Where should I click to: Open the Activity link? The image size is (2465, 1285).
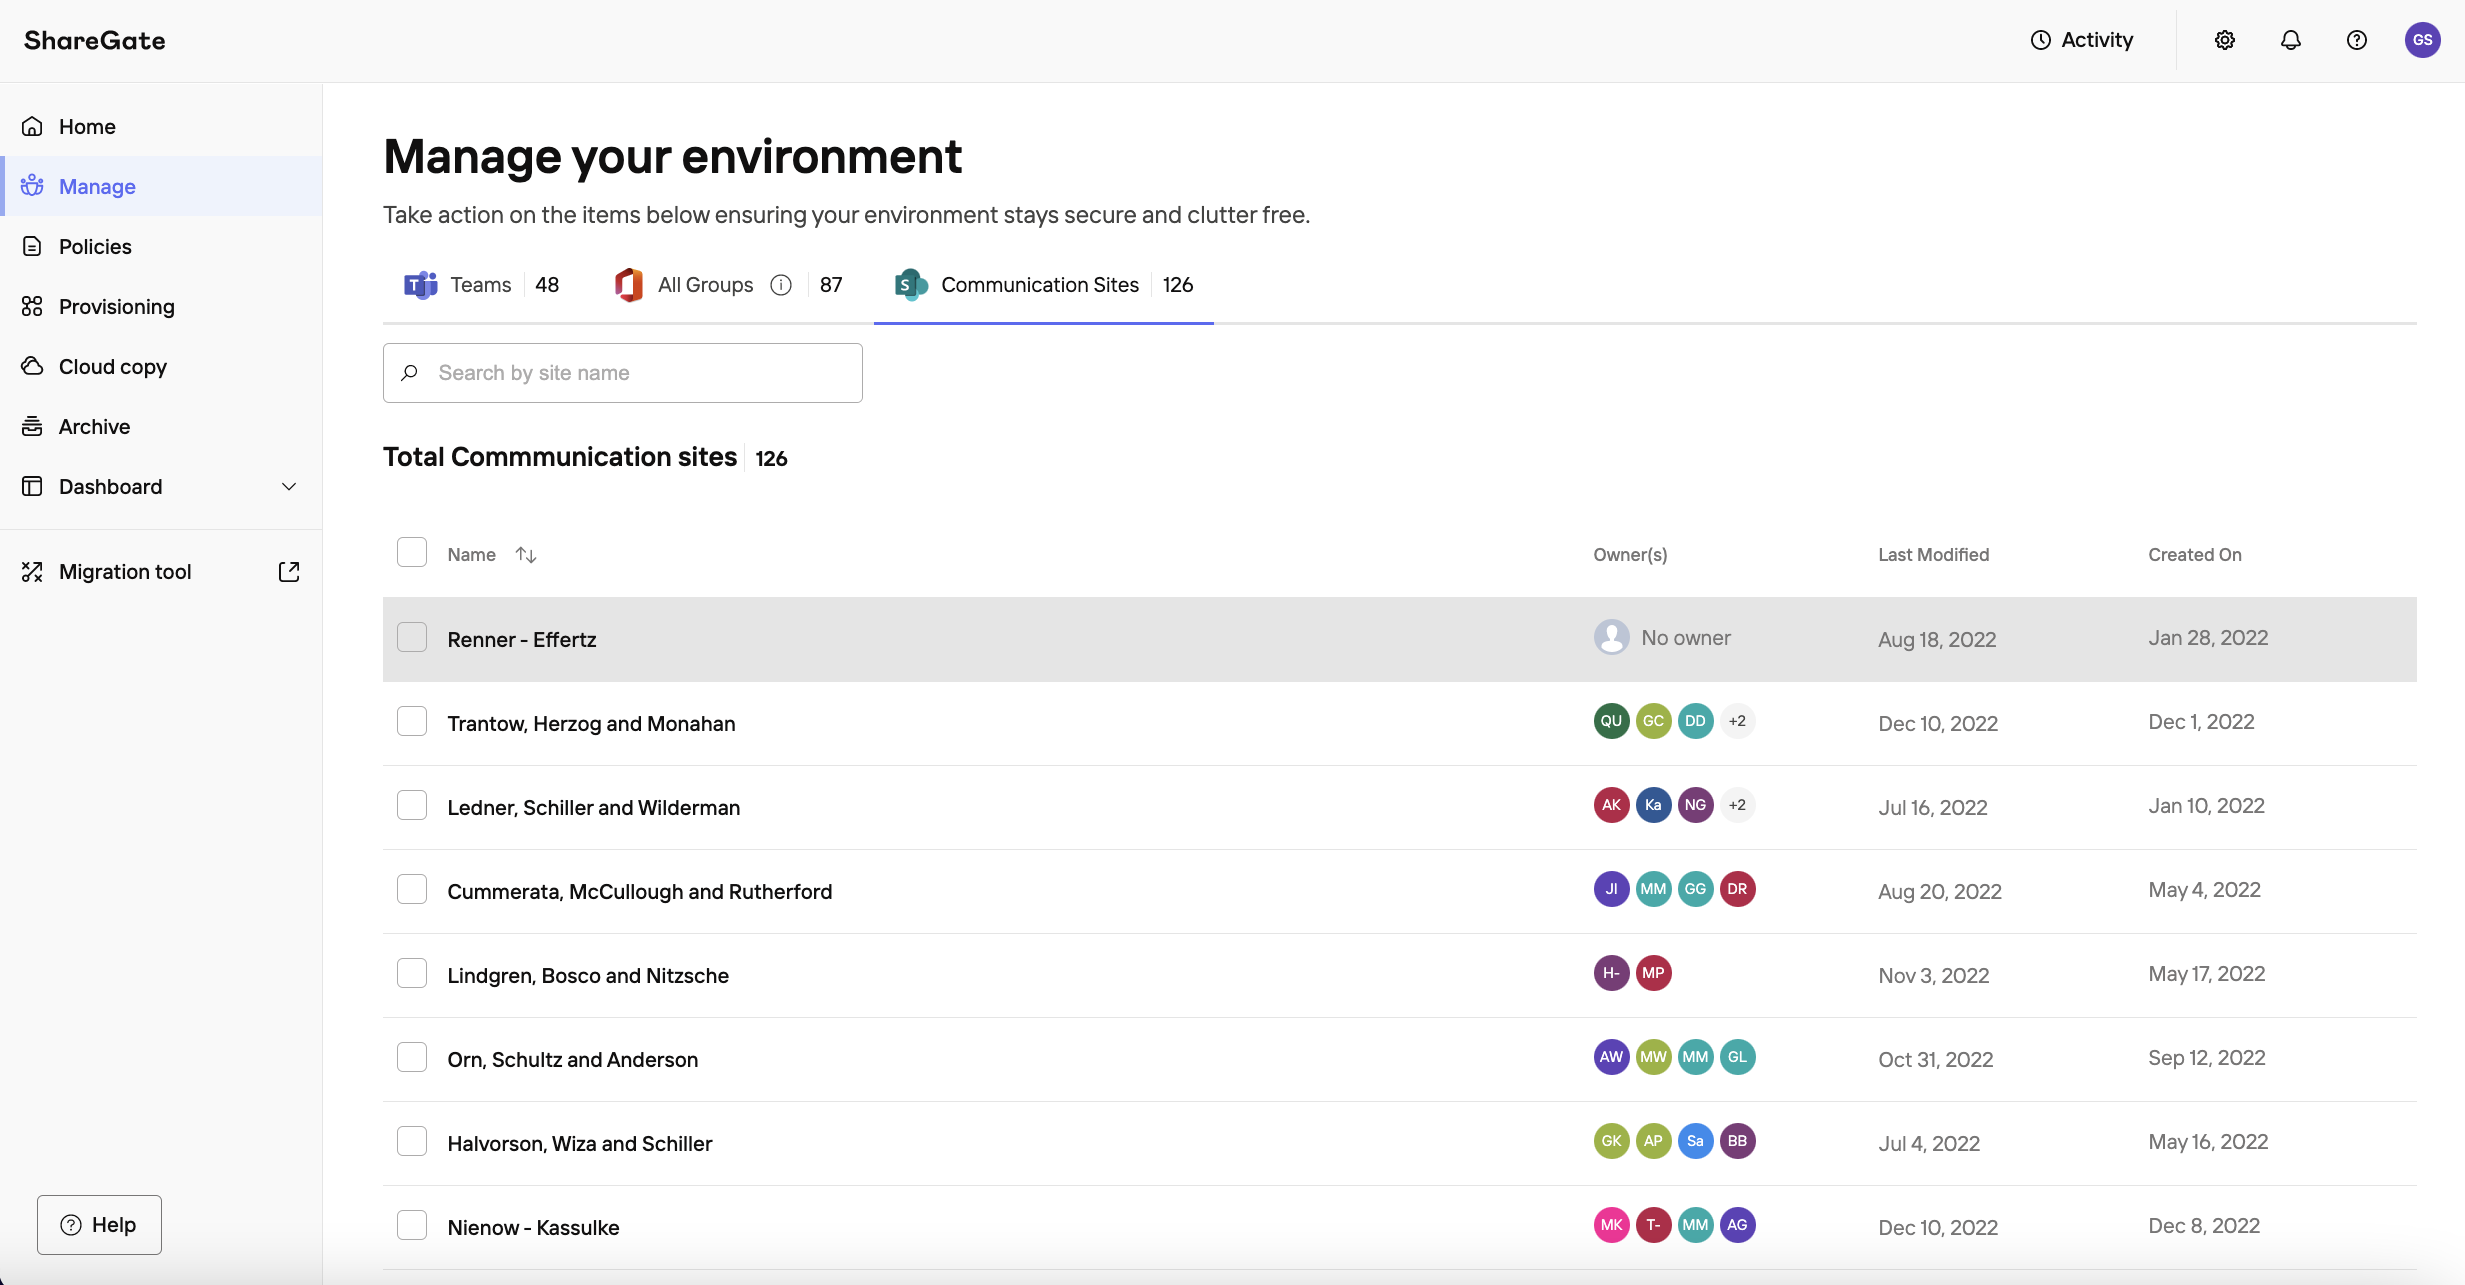(x=2081, y=40)
